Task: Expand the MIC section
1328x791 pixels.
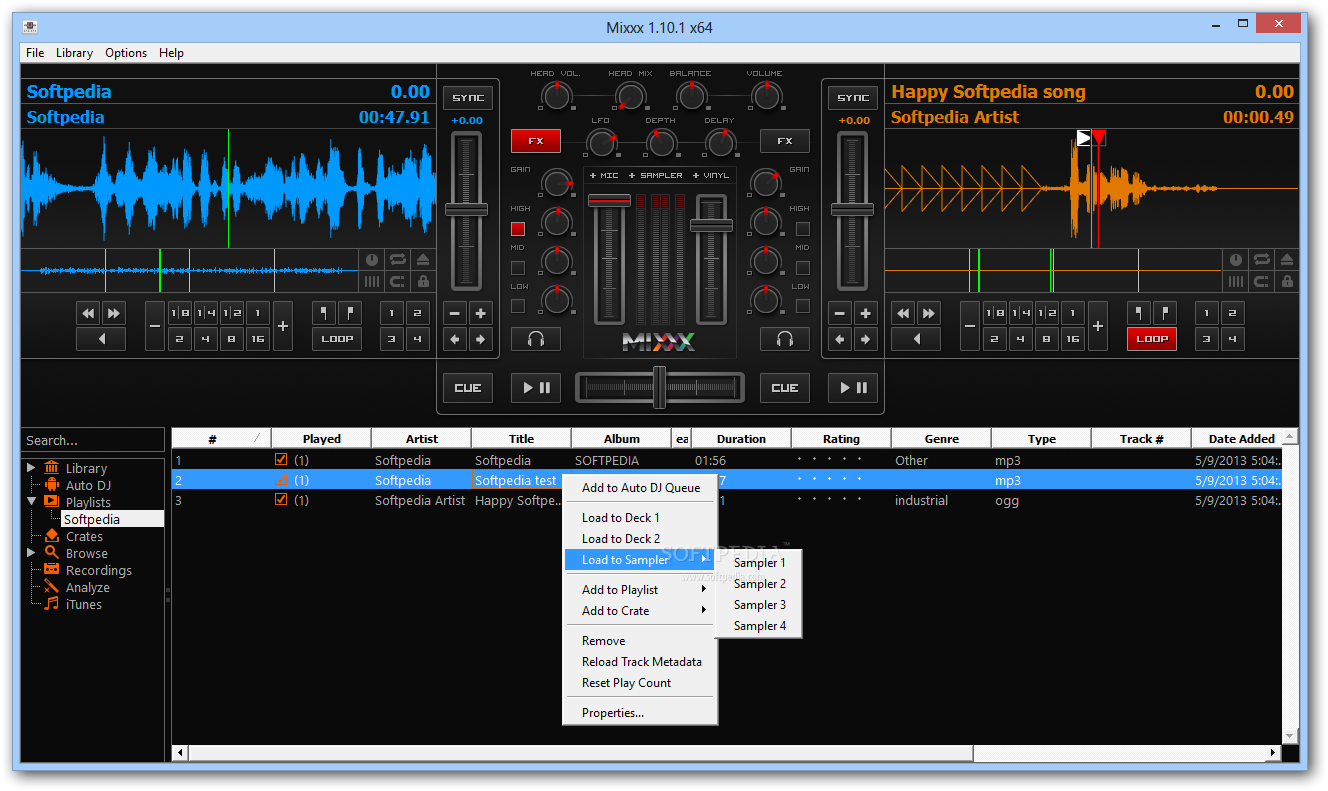Action: [604, 175]
